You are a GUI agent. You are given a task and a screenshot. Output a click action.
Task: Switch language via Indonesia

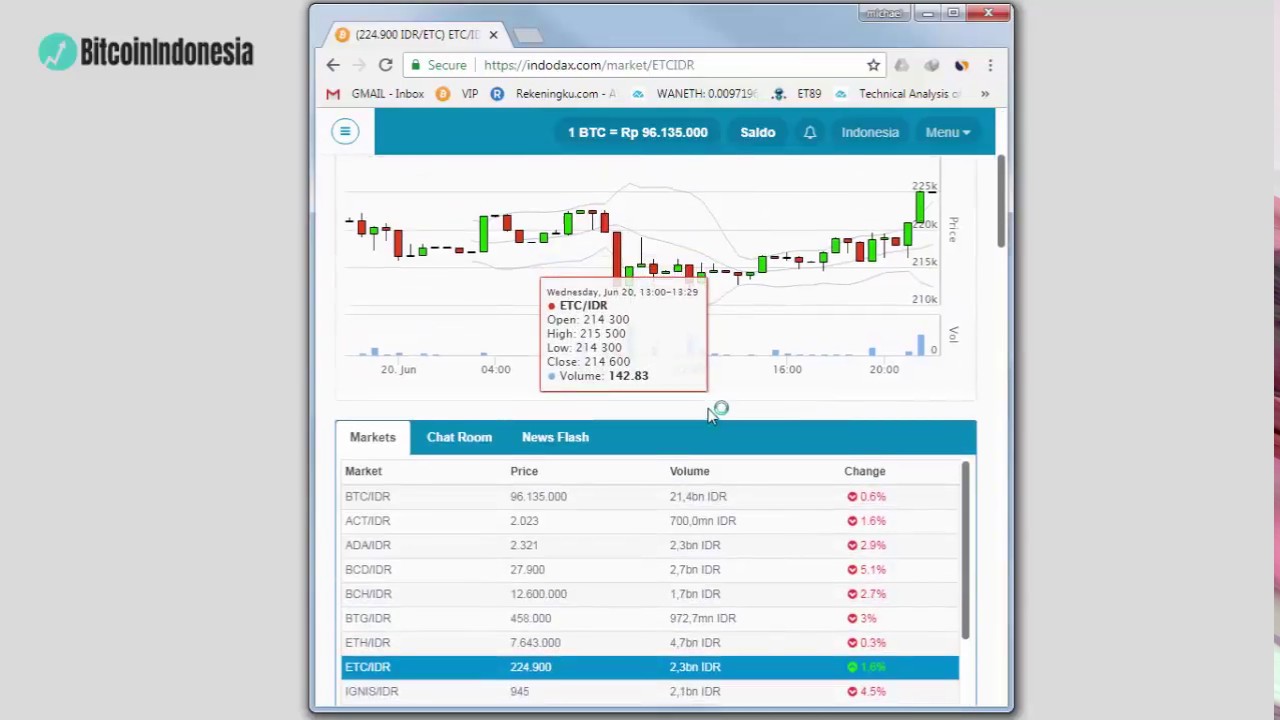tap(870, 132)
